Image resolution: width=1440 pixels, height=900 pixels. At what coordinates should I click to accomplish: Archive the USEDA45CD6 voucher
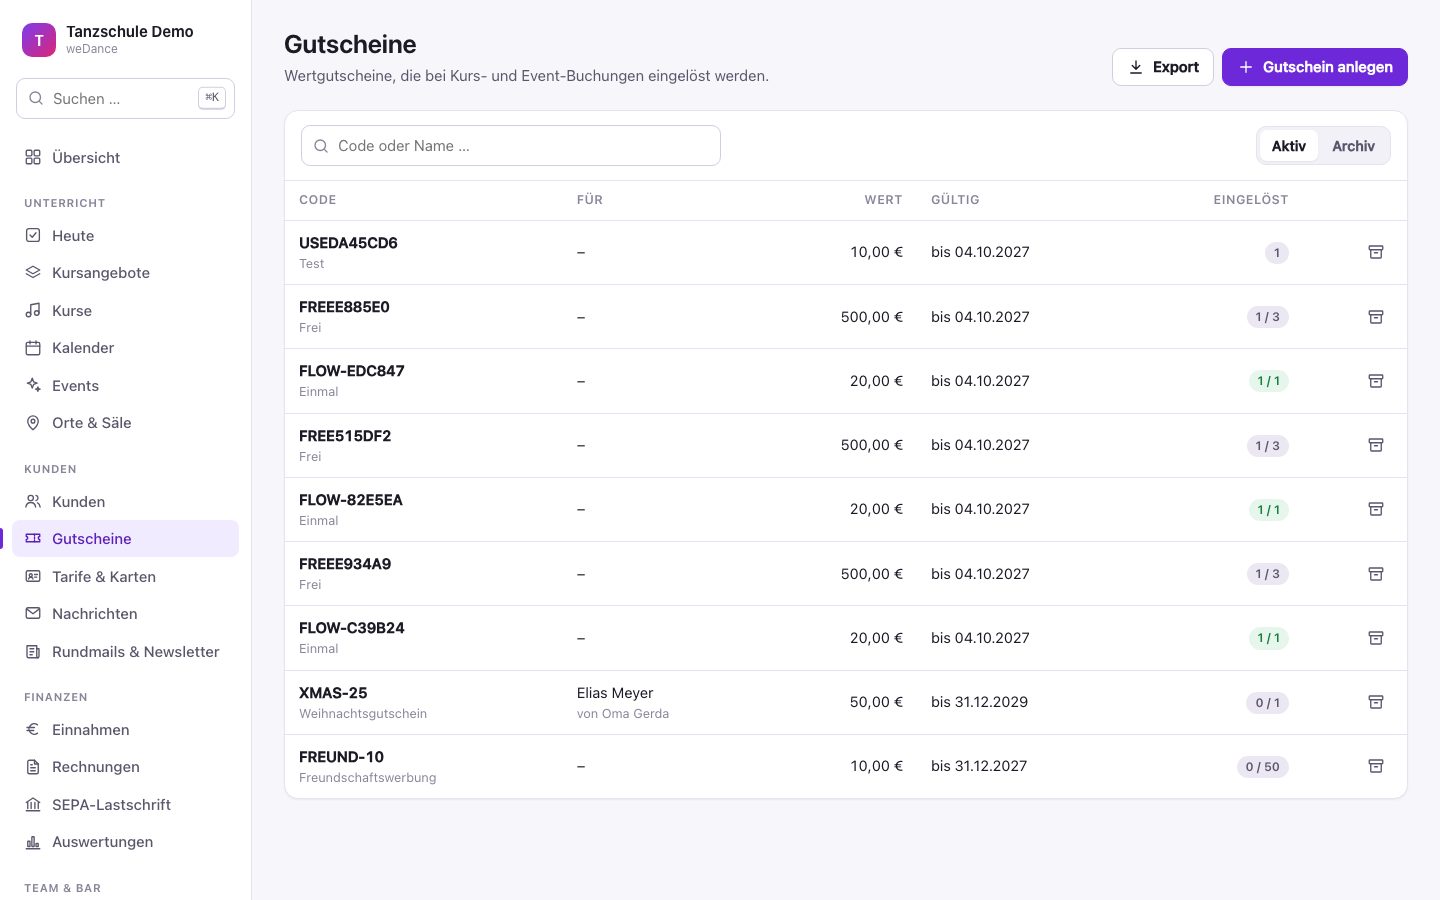tap(1376, 252)
